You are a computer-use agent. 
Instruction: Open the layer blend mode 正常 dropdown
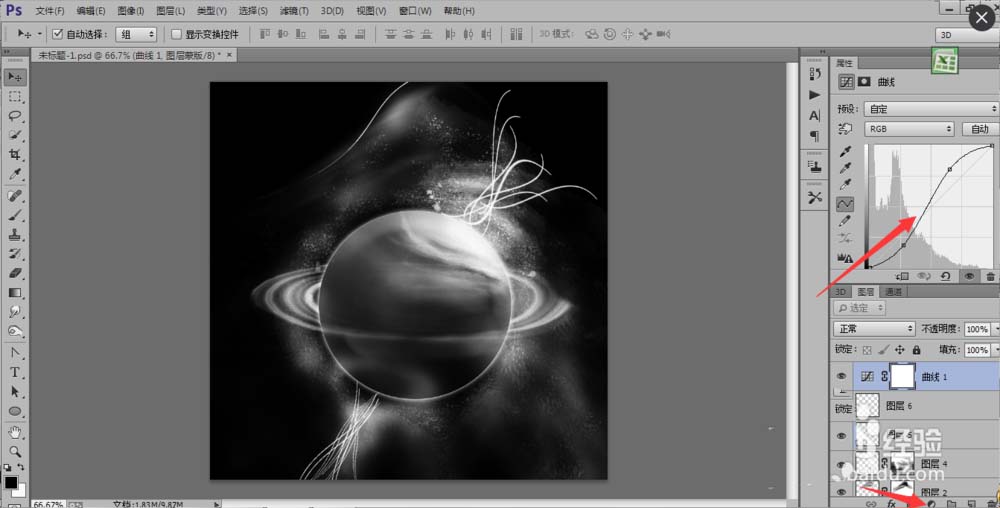(876, 329)
